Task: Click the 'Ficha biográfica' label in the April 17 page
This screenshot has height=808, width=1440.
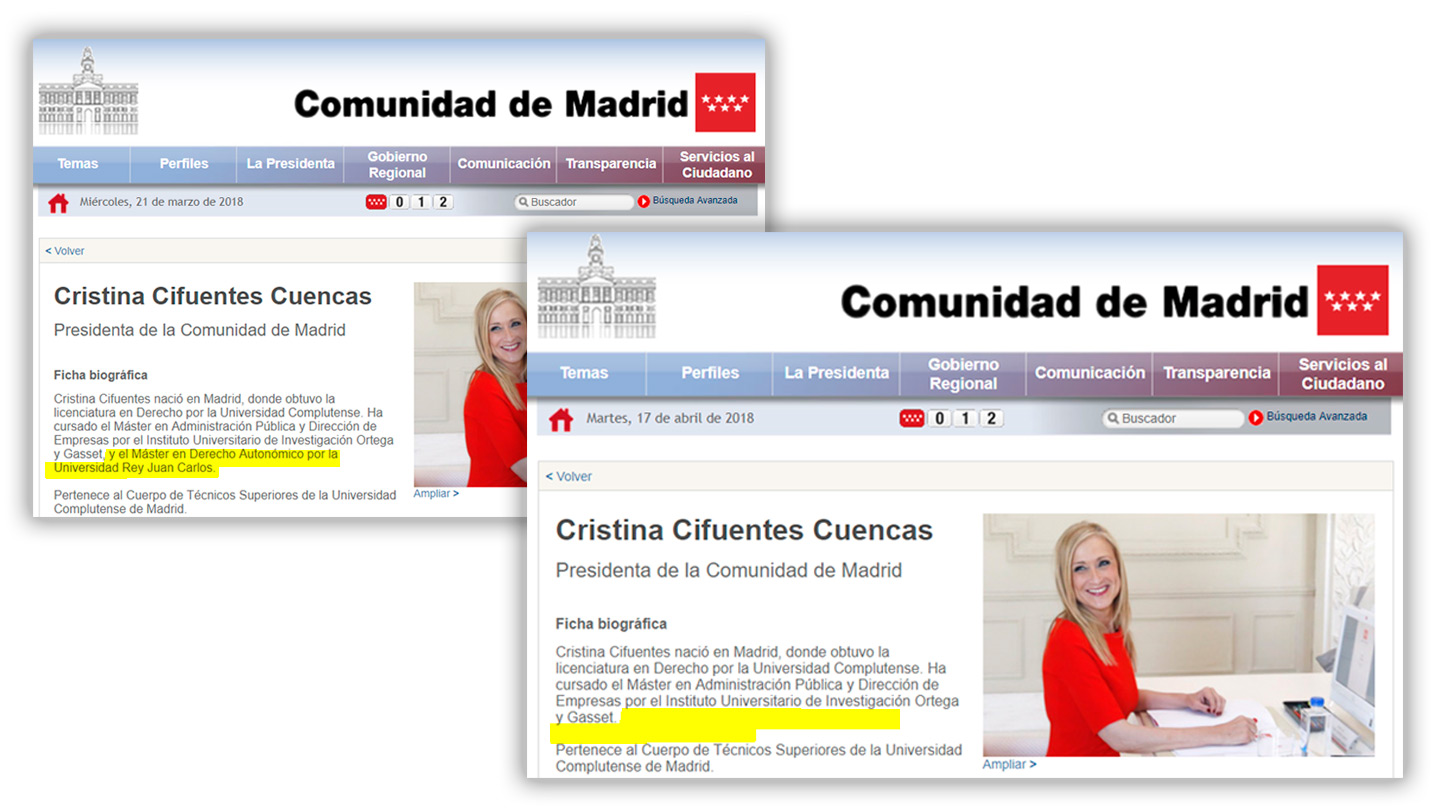Action: [611, 624]
